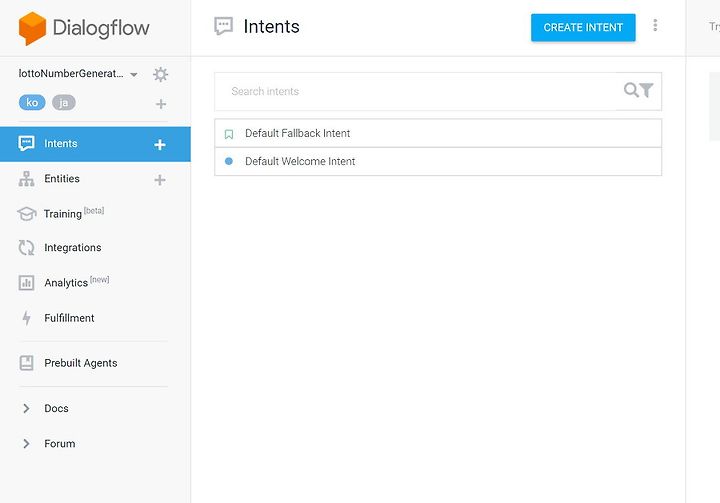
Task: Add new entity via sidebar plus
Action: click(160, 180)
